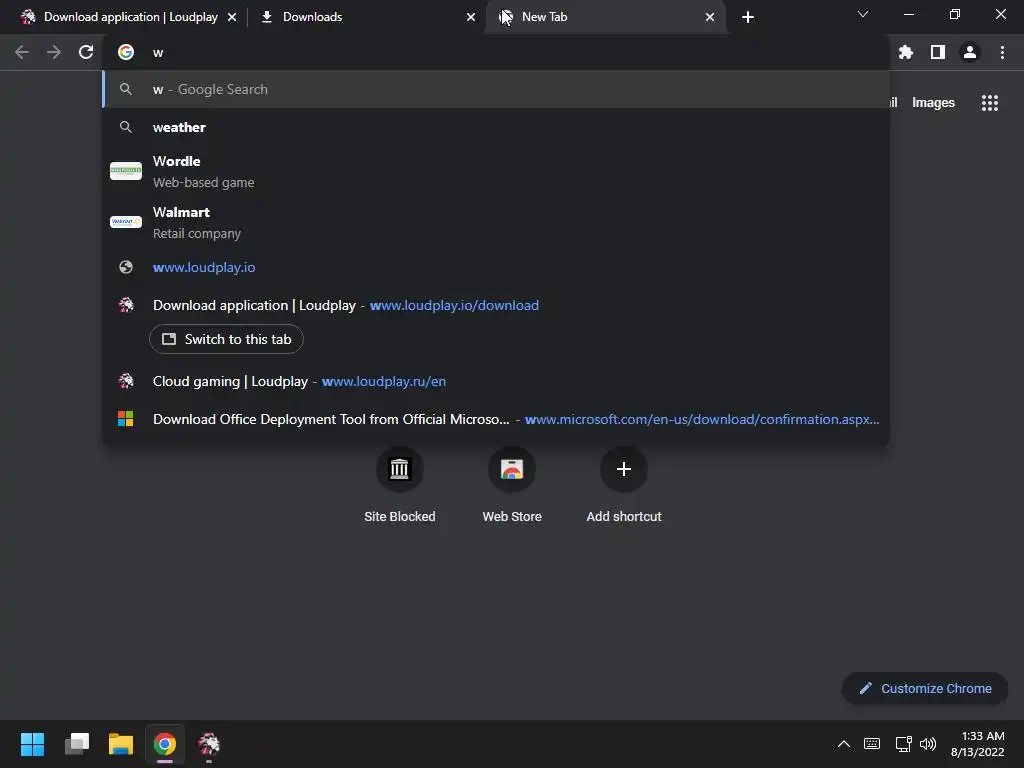Open the Loudplay app in taskbar
Viewport: 1024px width, 768px height.
[x=209, y=744]
